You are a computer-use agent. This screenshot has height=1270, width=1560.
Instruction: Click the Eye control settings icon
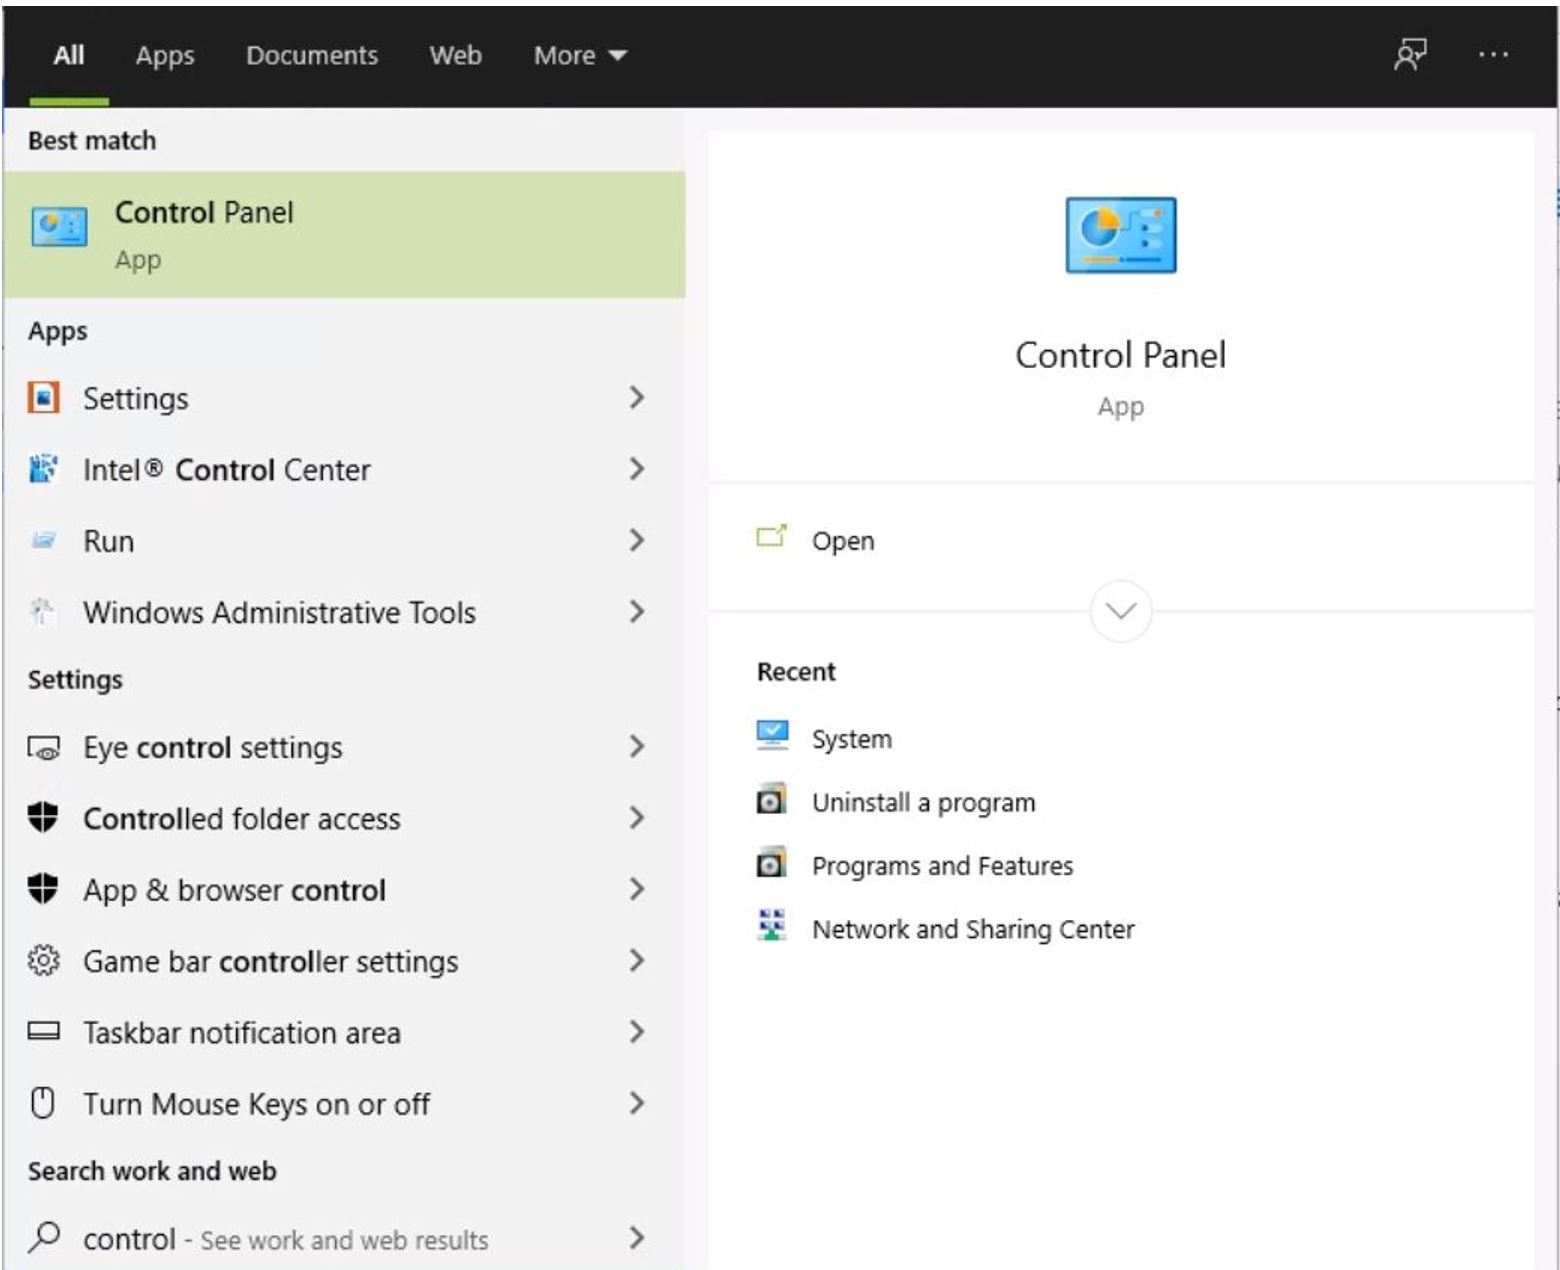(43, 748)
